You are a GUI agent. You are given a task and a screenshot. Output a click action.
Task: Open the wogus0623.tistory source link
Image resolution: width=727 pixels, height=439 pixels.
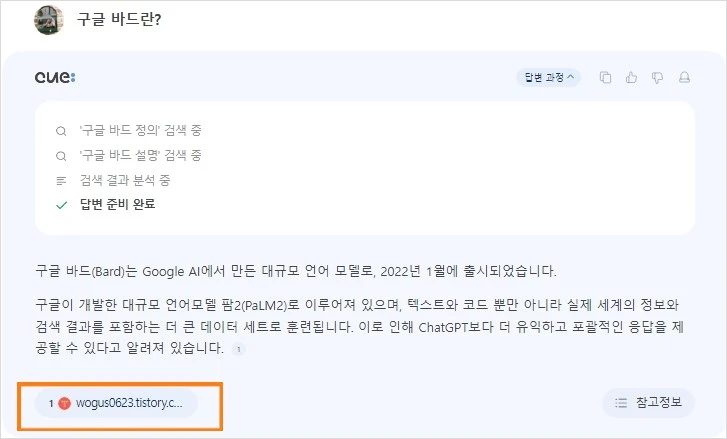pyautogui.click(x=116, y=403)
